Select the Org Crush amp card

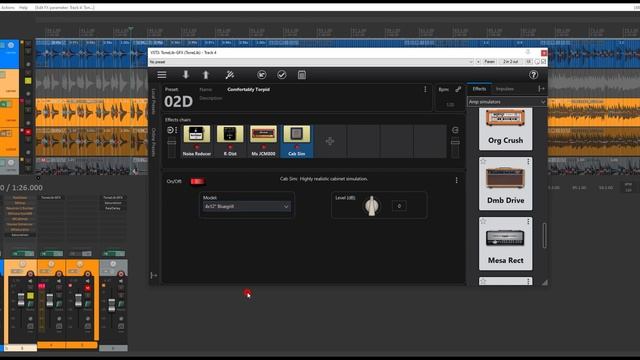coord(505,129)
